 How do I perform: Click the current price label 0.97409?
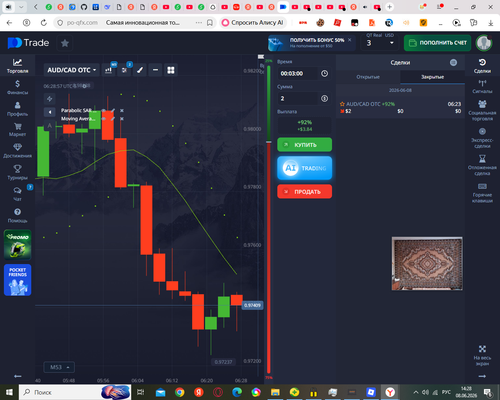252,305
